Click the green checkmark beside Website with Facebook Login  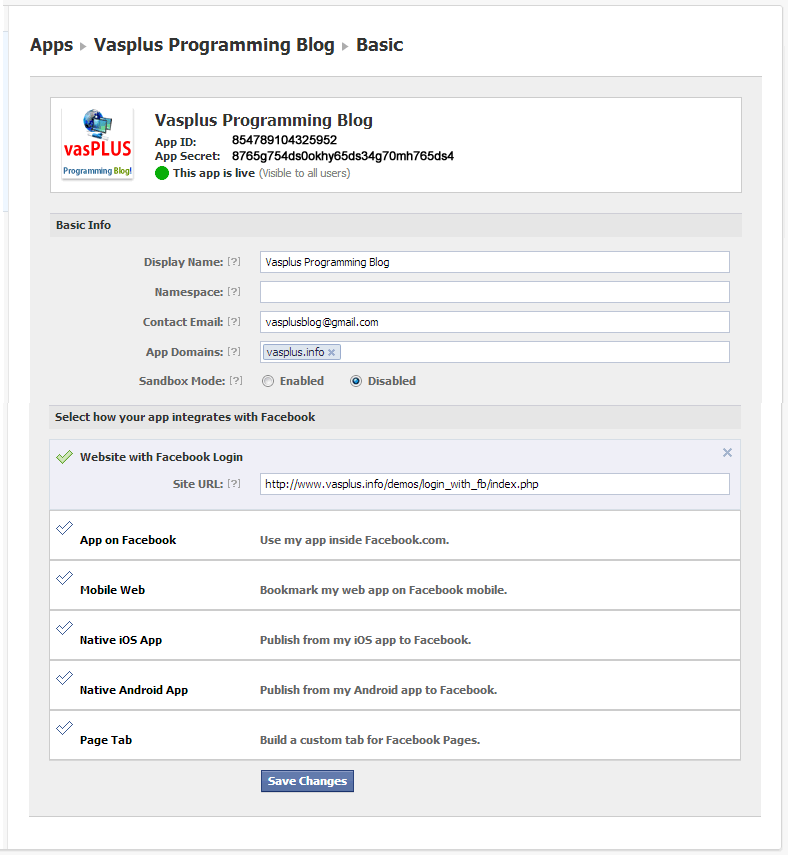[x=64, y=457]
